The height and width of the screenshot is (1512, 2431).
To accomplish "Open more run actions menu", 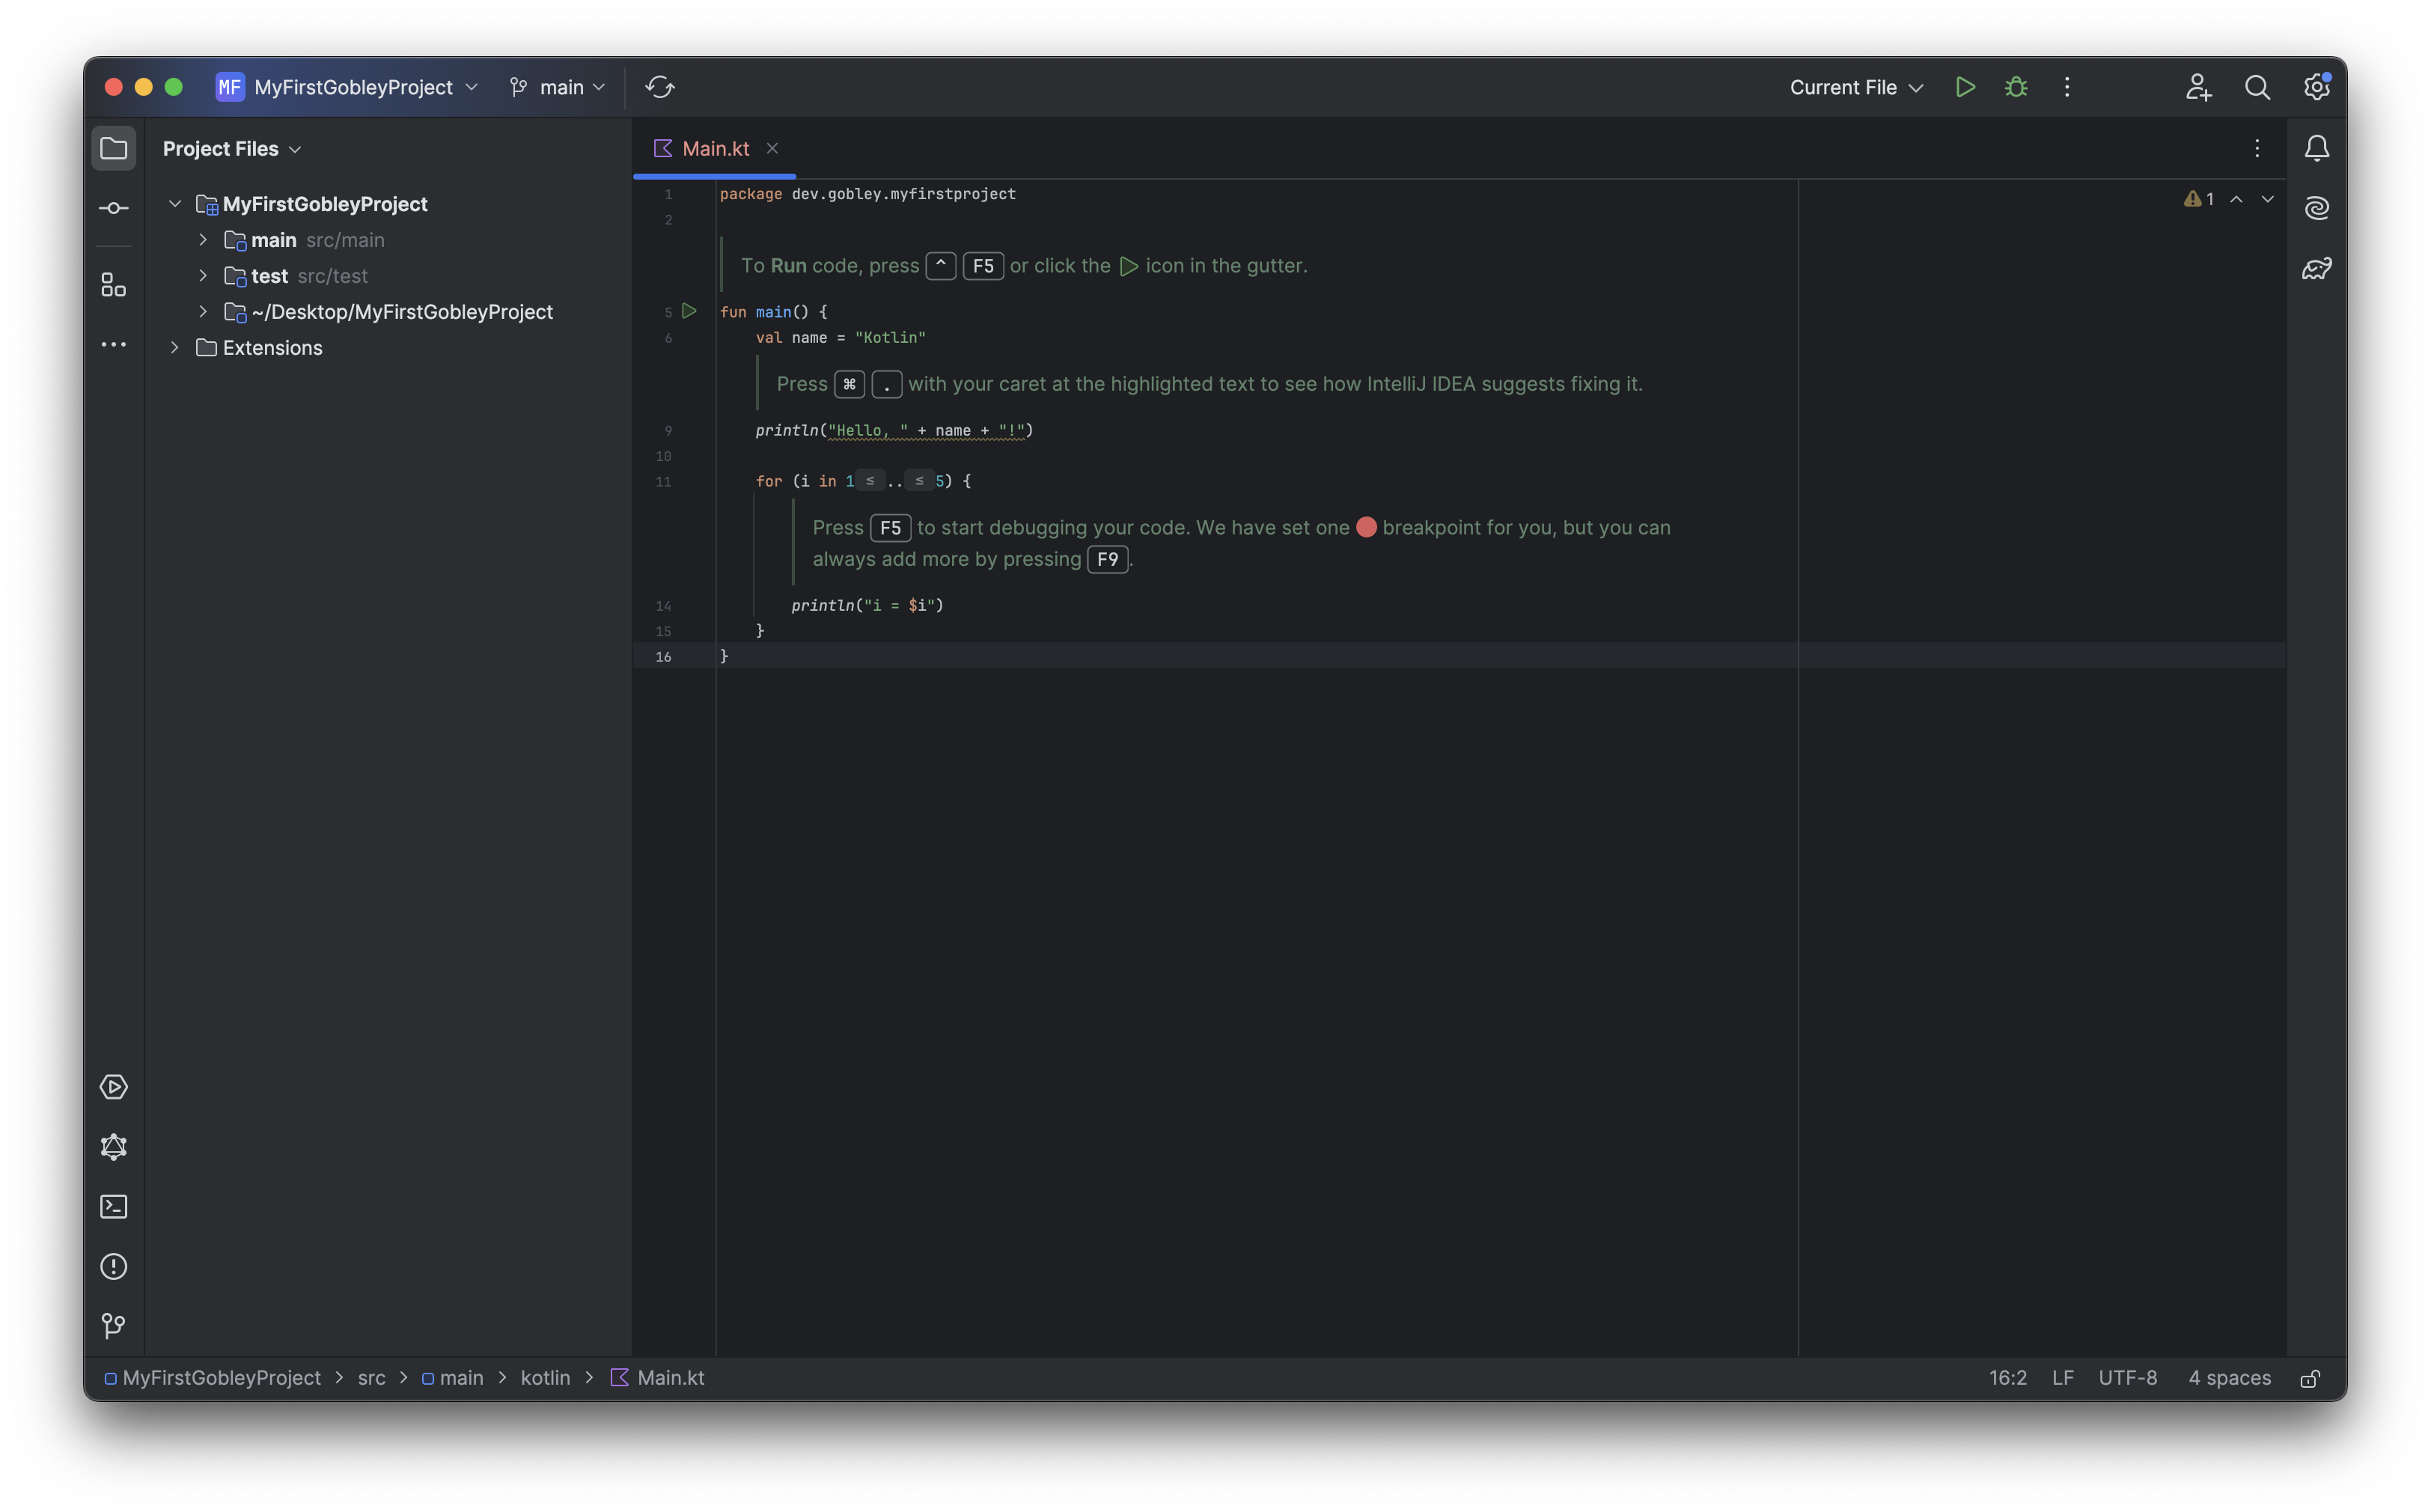I will [x=2067, y=87].
